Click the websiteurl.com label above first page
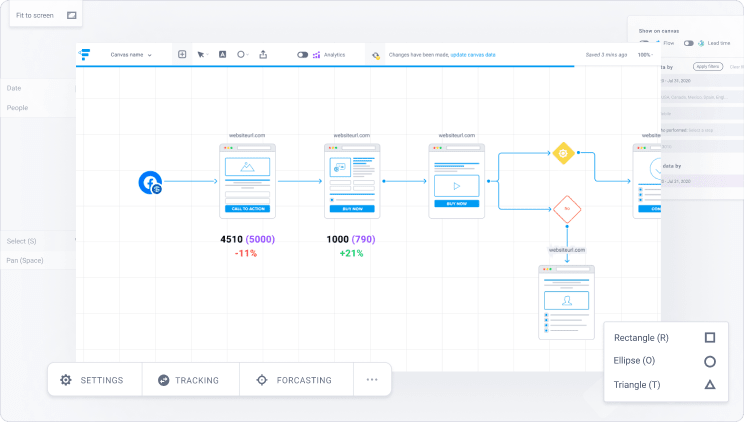Screen dimensions: 744x422 point(247,135)
